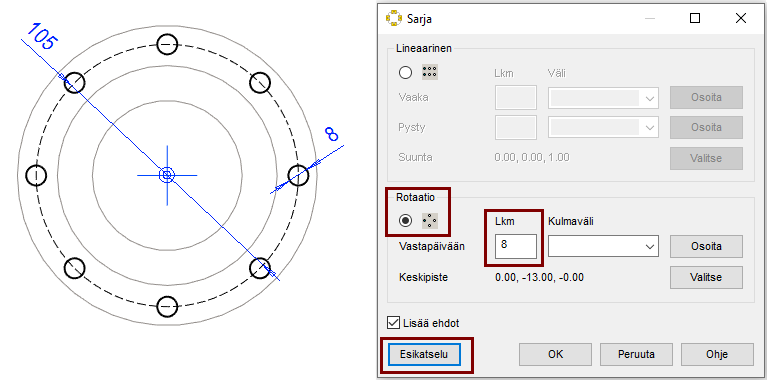Select the Rotaatio radio button
768x382 pixels.
tap(406, 221)
